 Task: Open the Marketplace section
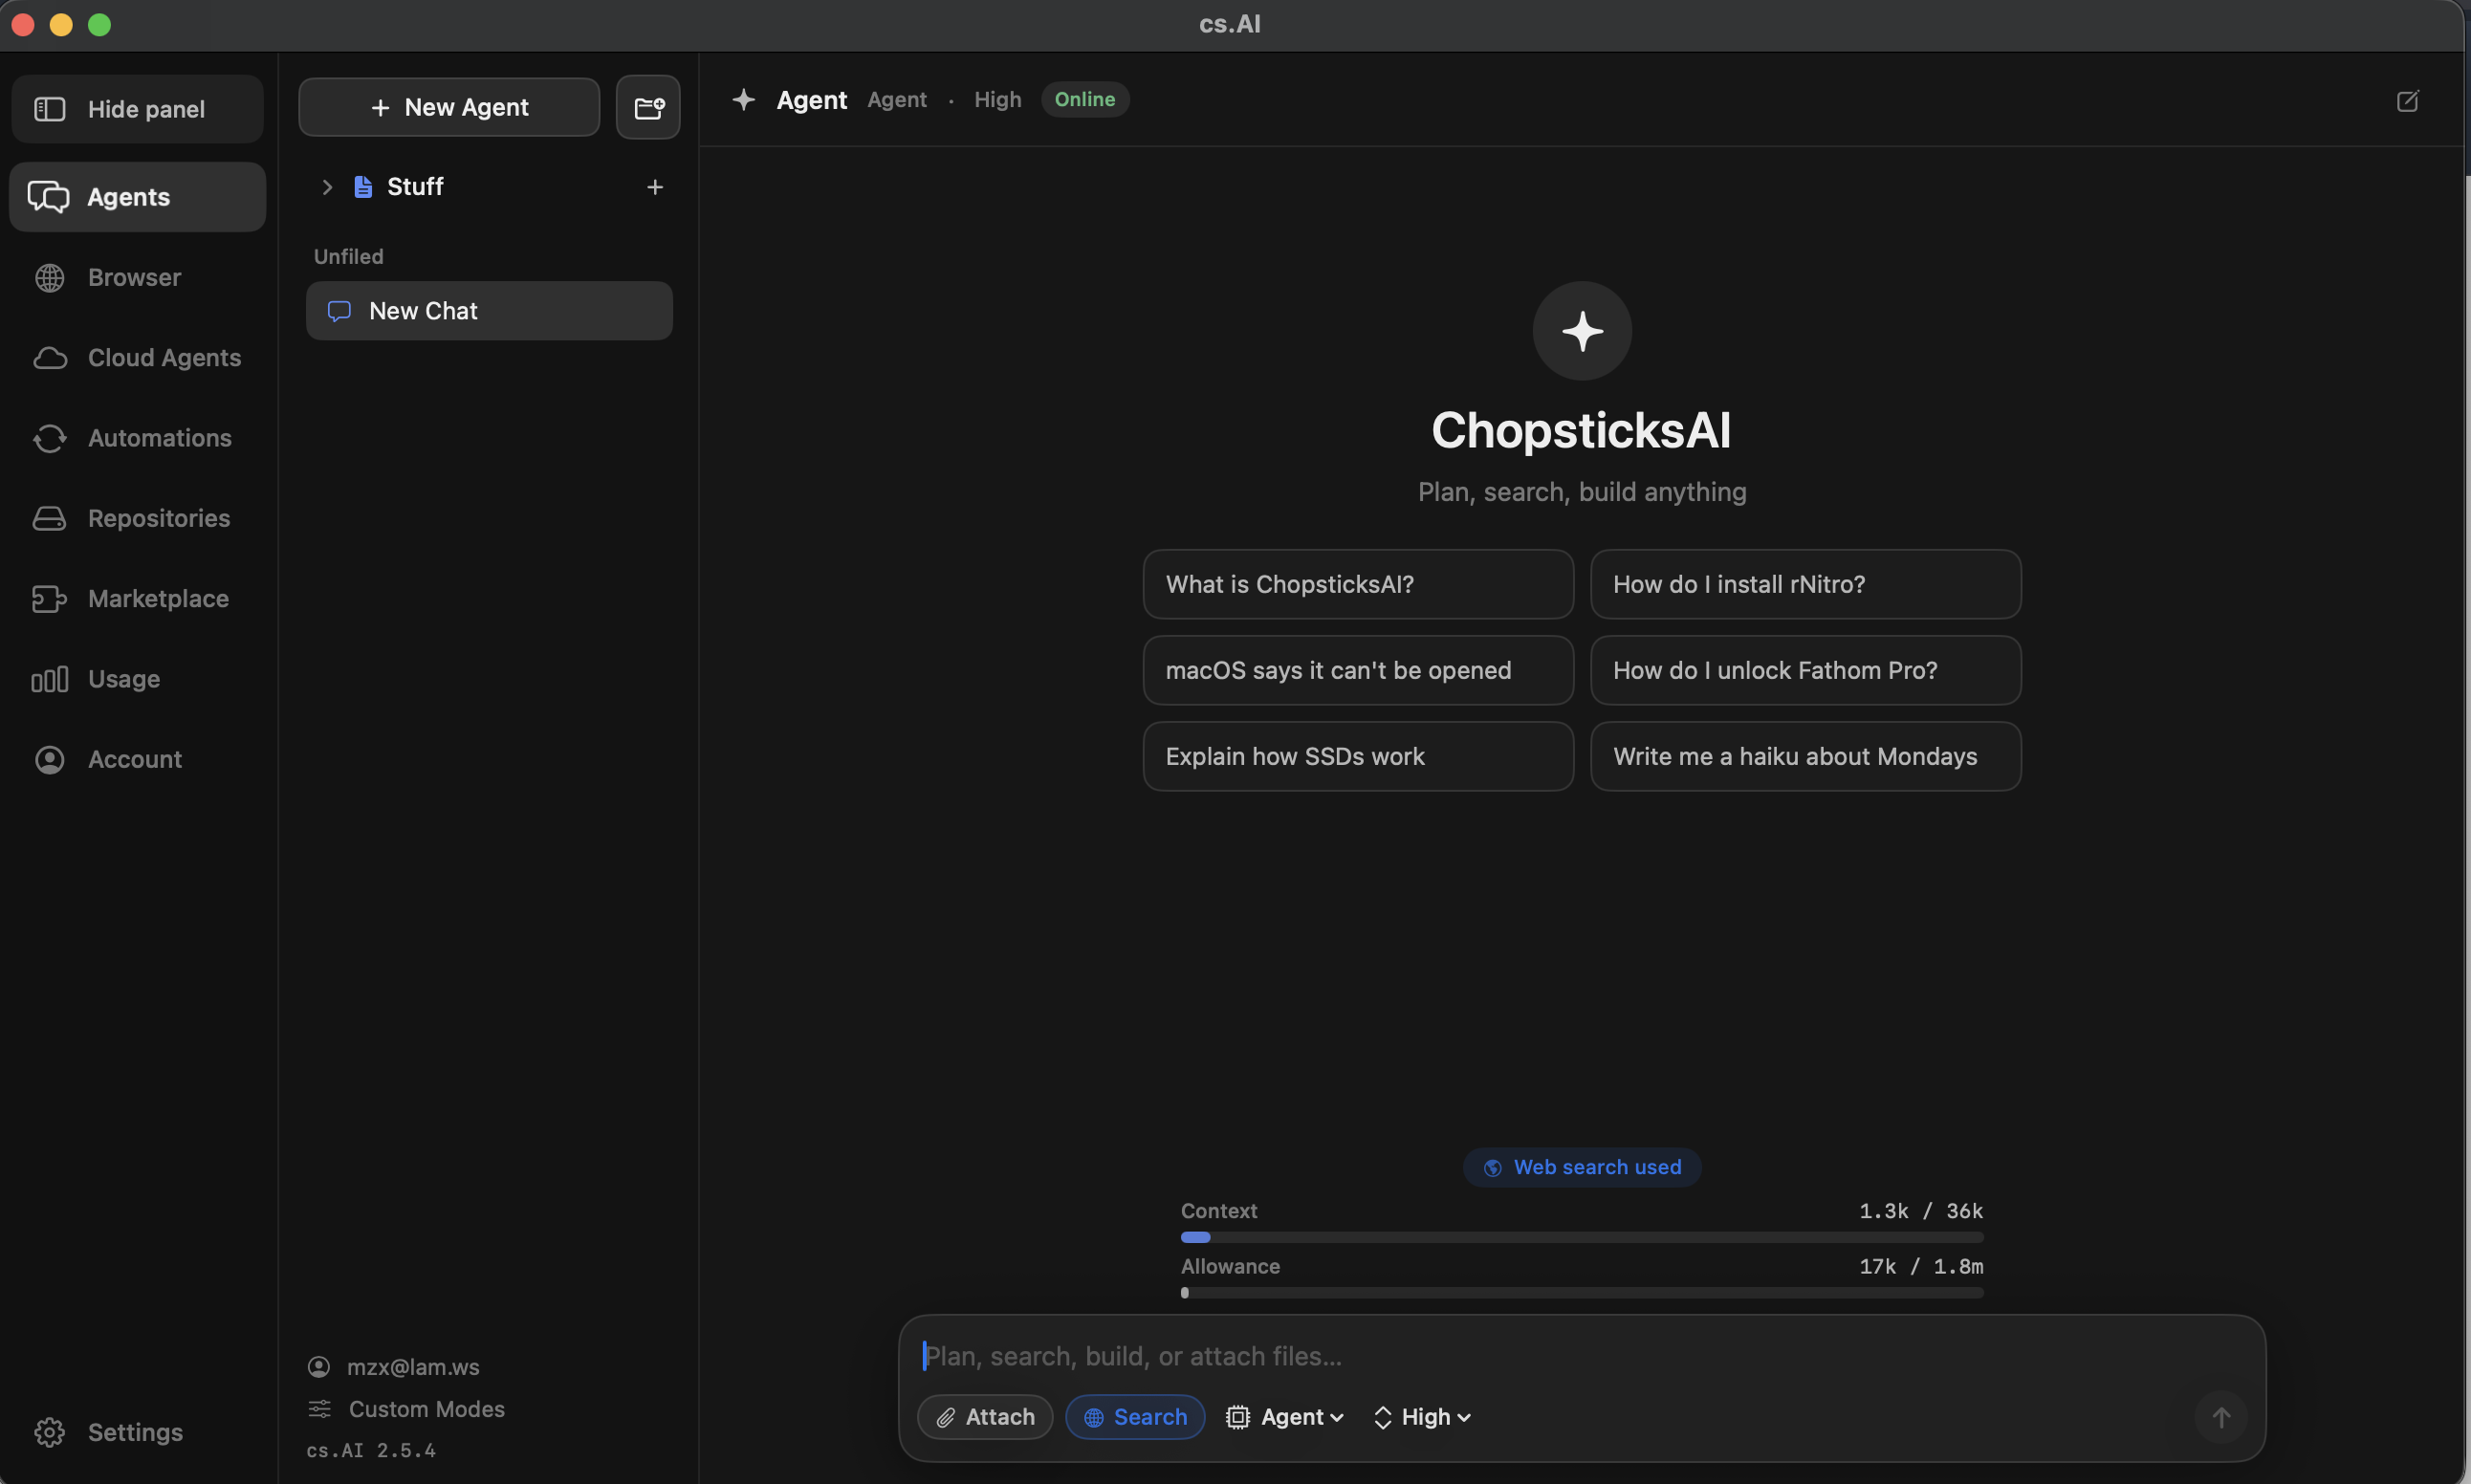pyautogui.click(x=137, y=599)
